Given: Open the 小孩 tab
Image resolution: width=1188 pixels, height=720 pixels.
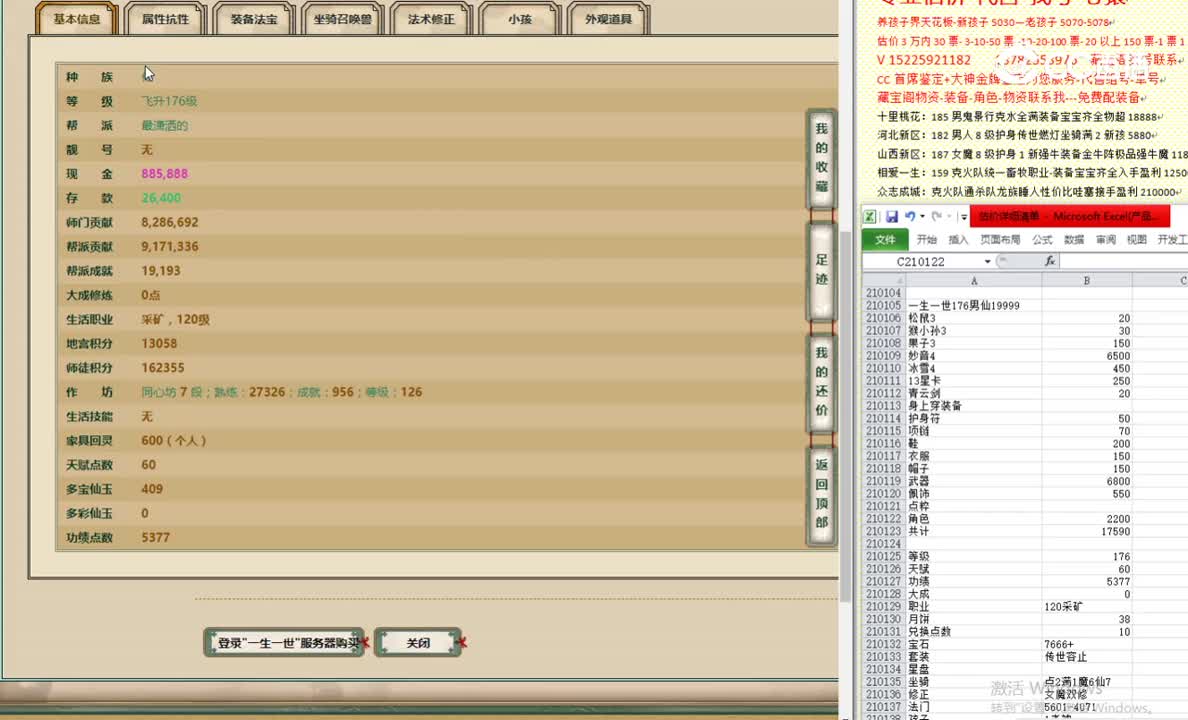Looking at the screenshot, I should (520, 19).
